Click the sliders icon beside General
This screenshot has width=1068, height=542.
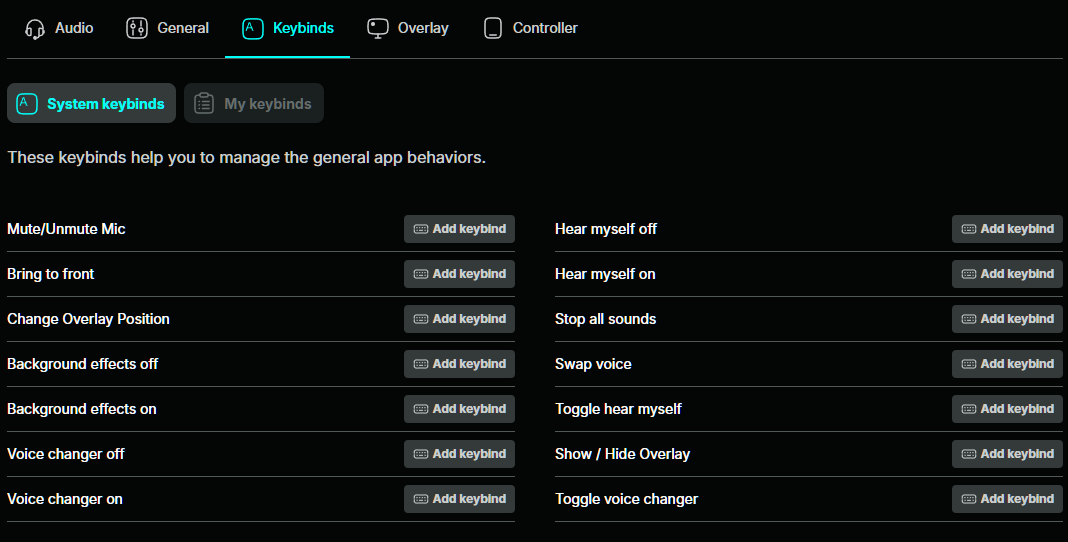click(x=137, y=28)
